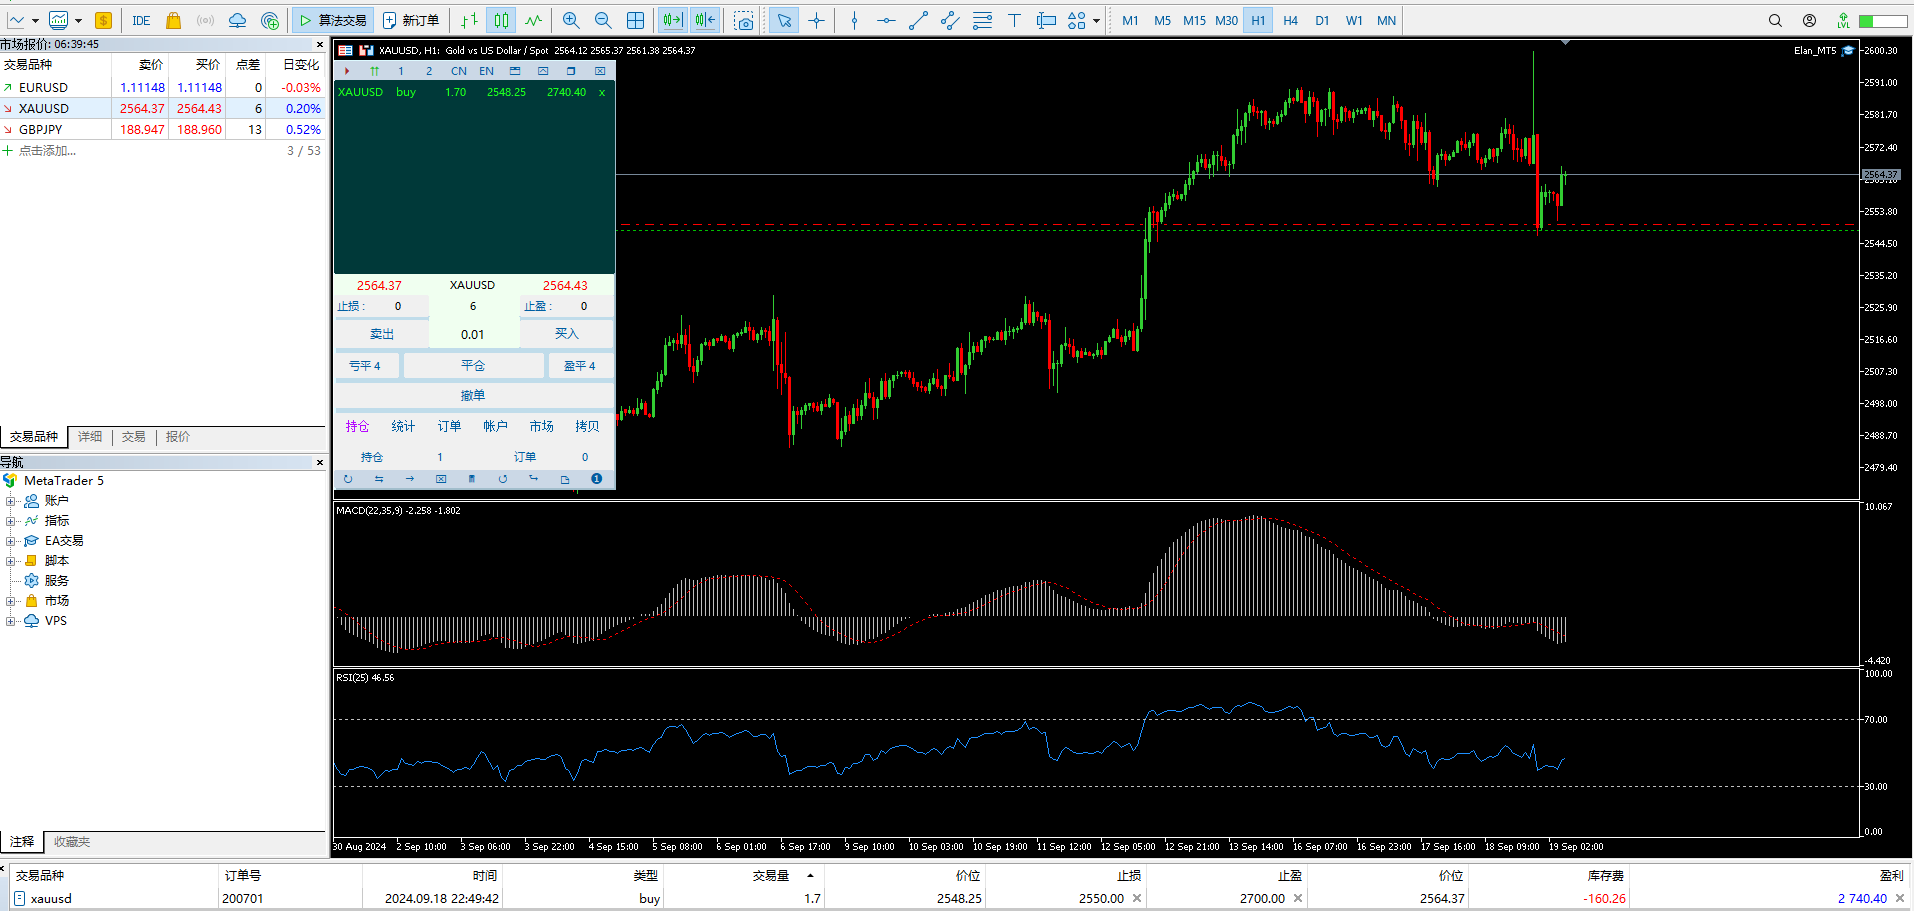This screenshot has width=1914, height=911.
Task: Remove the 2550.00 stop loss with its x
Action: click(1137, 898)
